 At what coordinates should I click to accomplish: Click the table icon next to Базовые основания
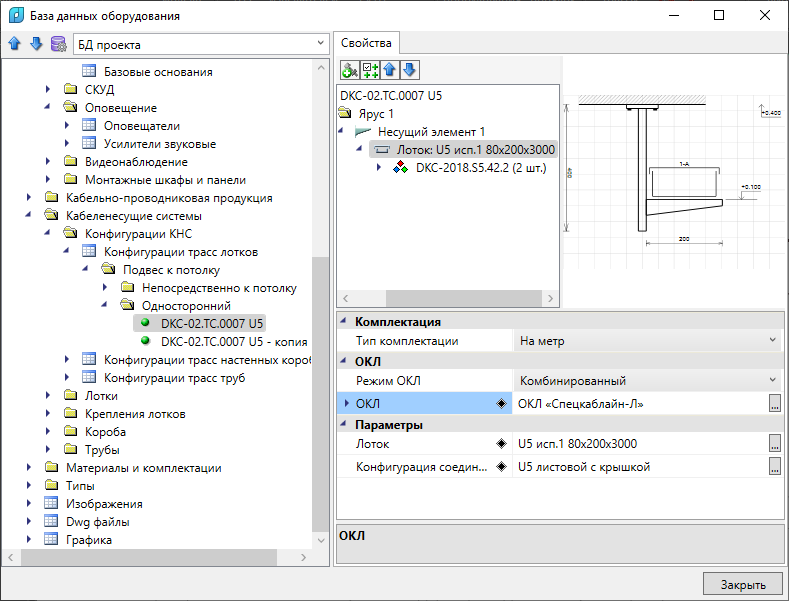click(89, 71)
